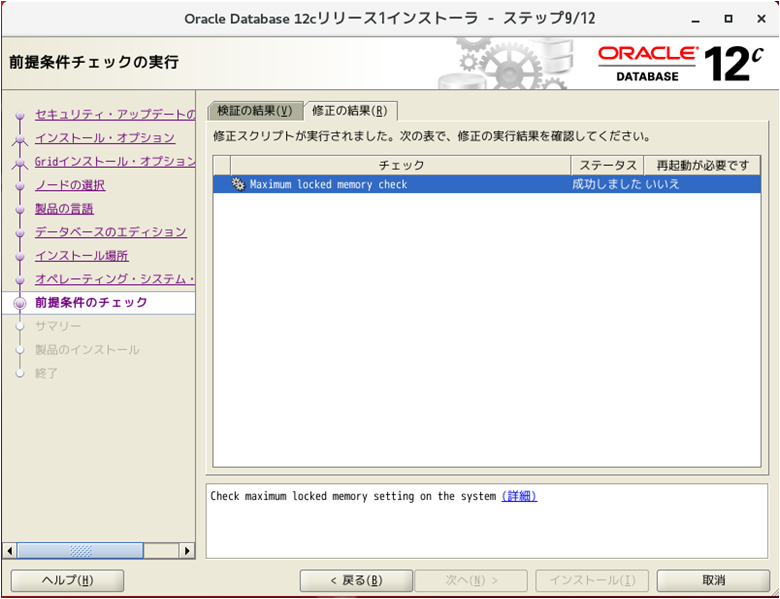Click the right arrow of the sidebar scrollbar

187,551
